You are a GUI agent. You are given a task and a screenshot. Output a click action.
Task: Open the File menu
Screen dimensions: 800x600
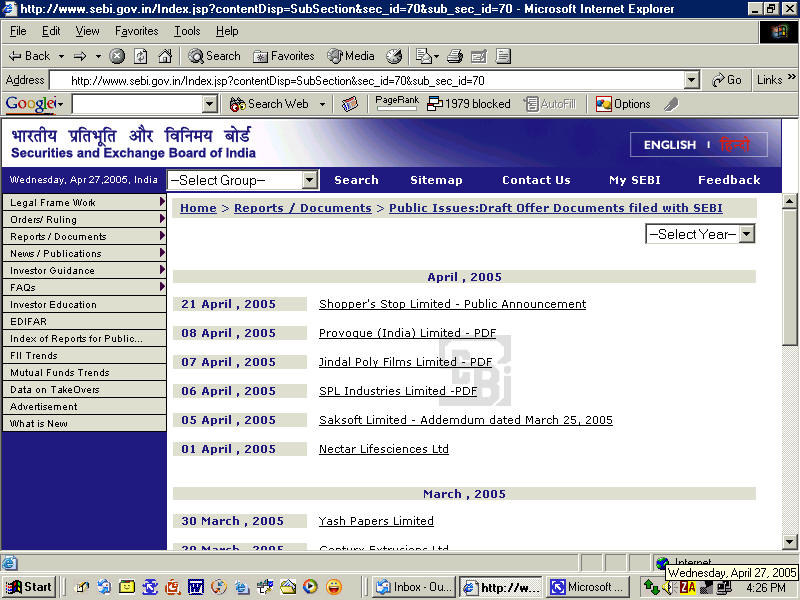[18, 31]
